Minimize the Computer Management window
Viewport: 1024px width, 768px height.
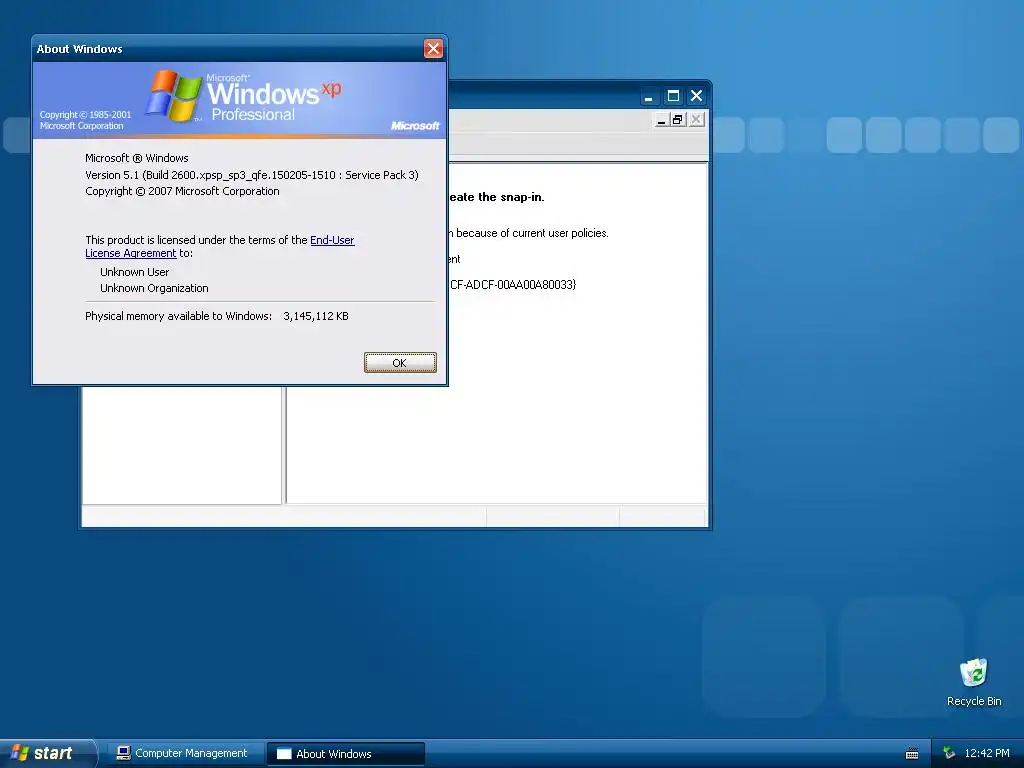point(648,96)
